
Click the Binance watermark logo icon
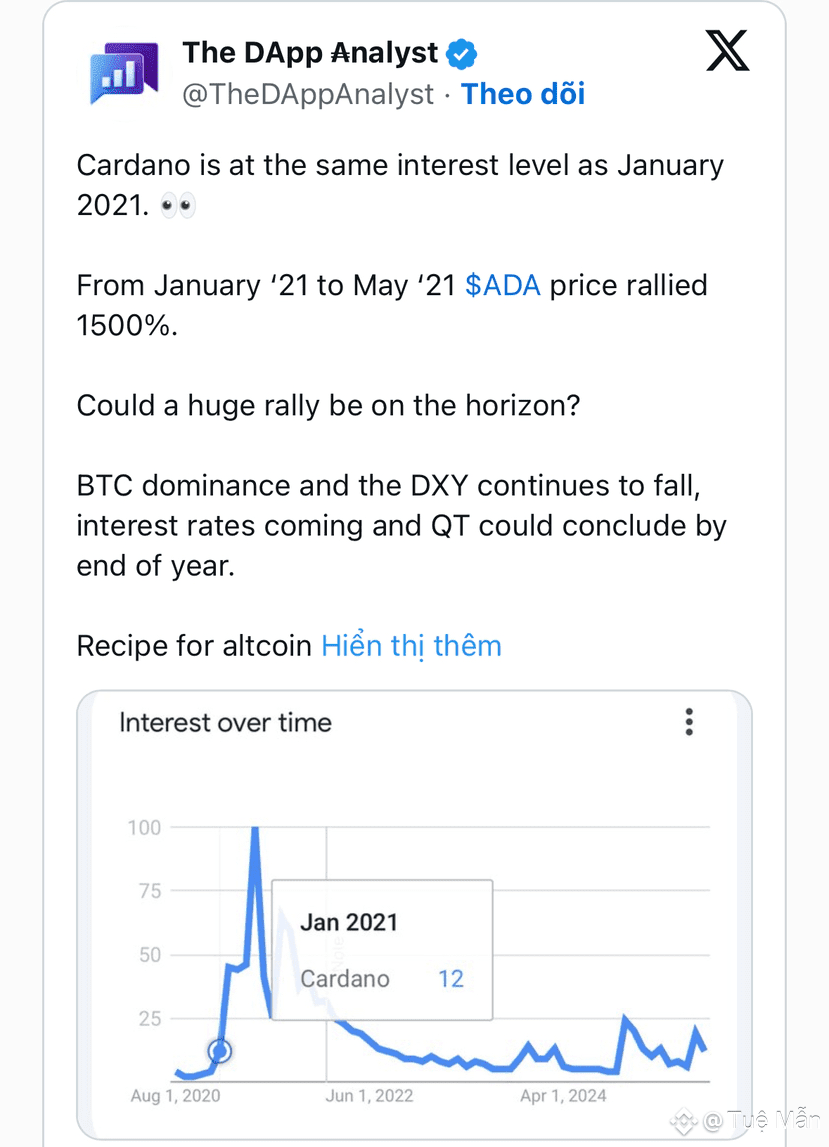click(683, 1120)
